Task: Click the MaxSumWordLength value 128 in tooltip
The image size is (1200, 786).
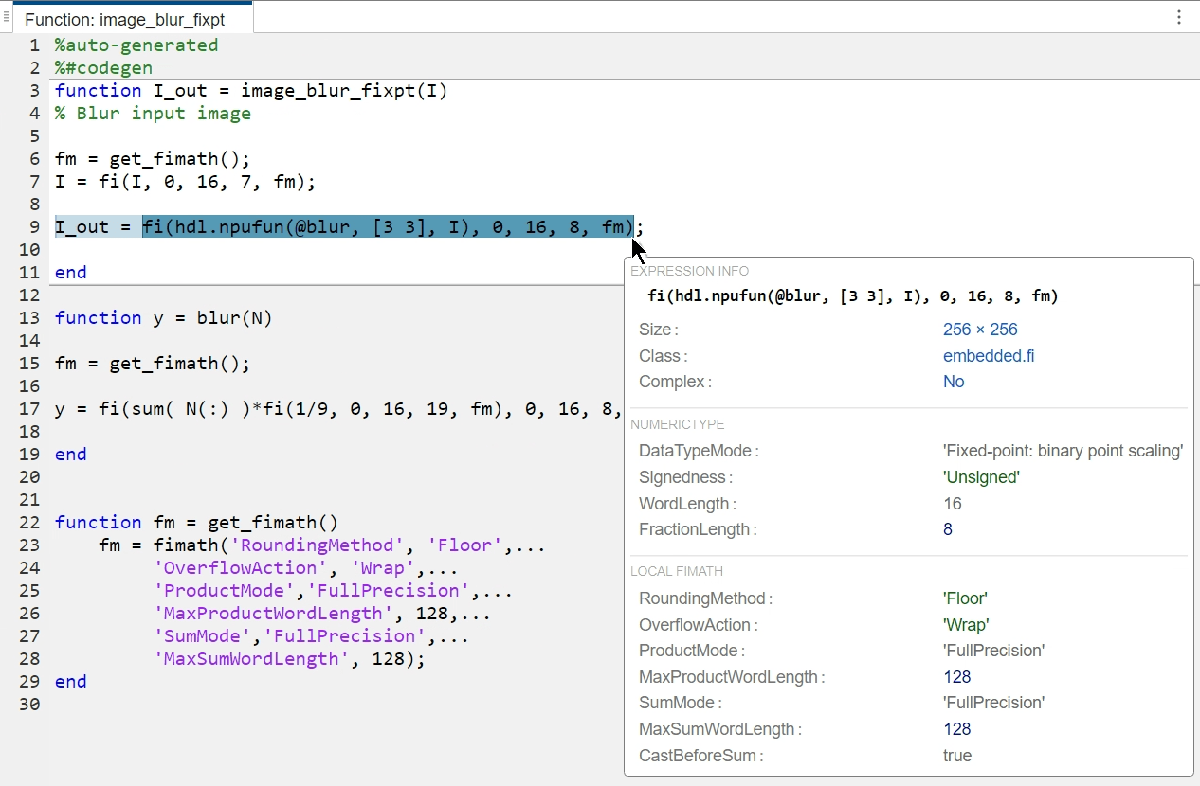Action: click(957, 729)
